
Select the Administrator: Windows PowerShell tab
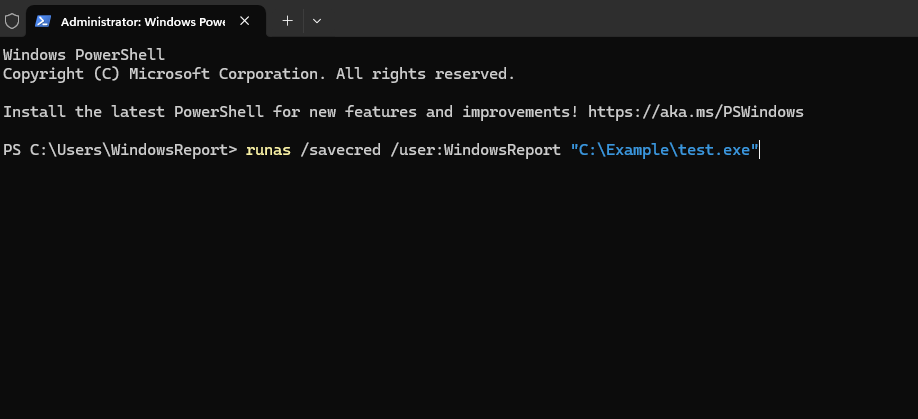(x=146, y=22)
